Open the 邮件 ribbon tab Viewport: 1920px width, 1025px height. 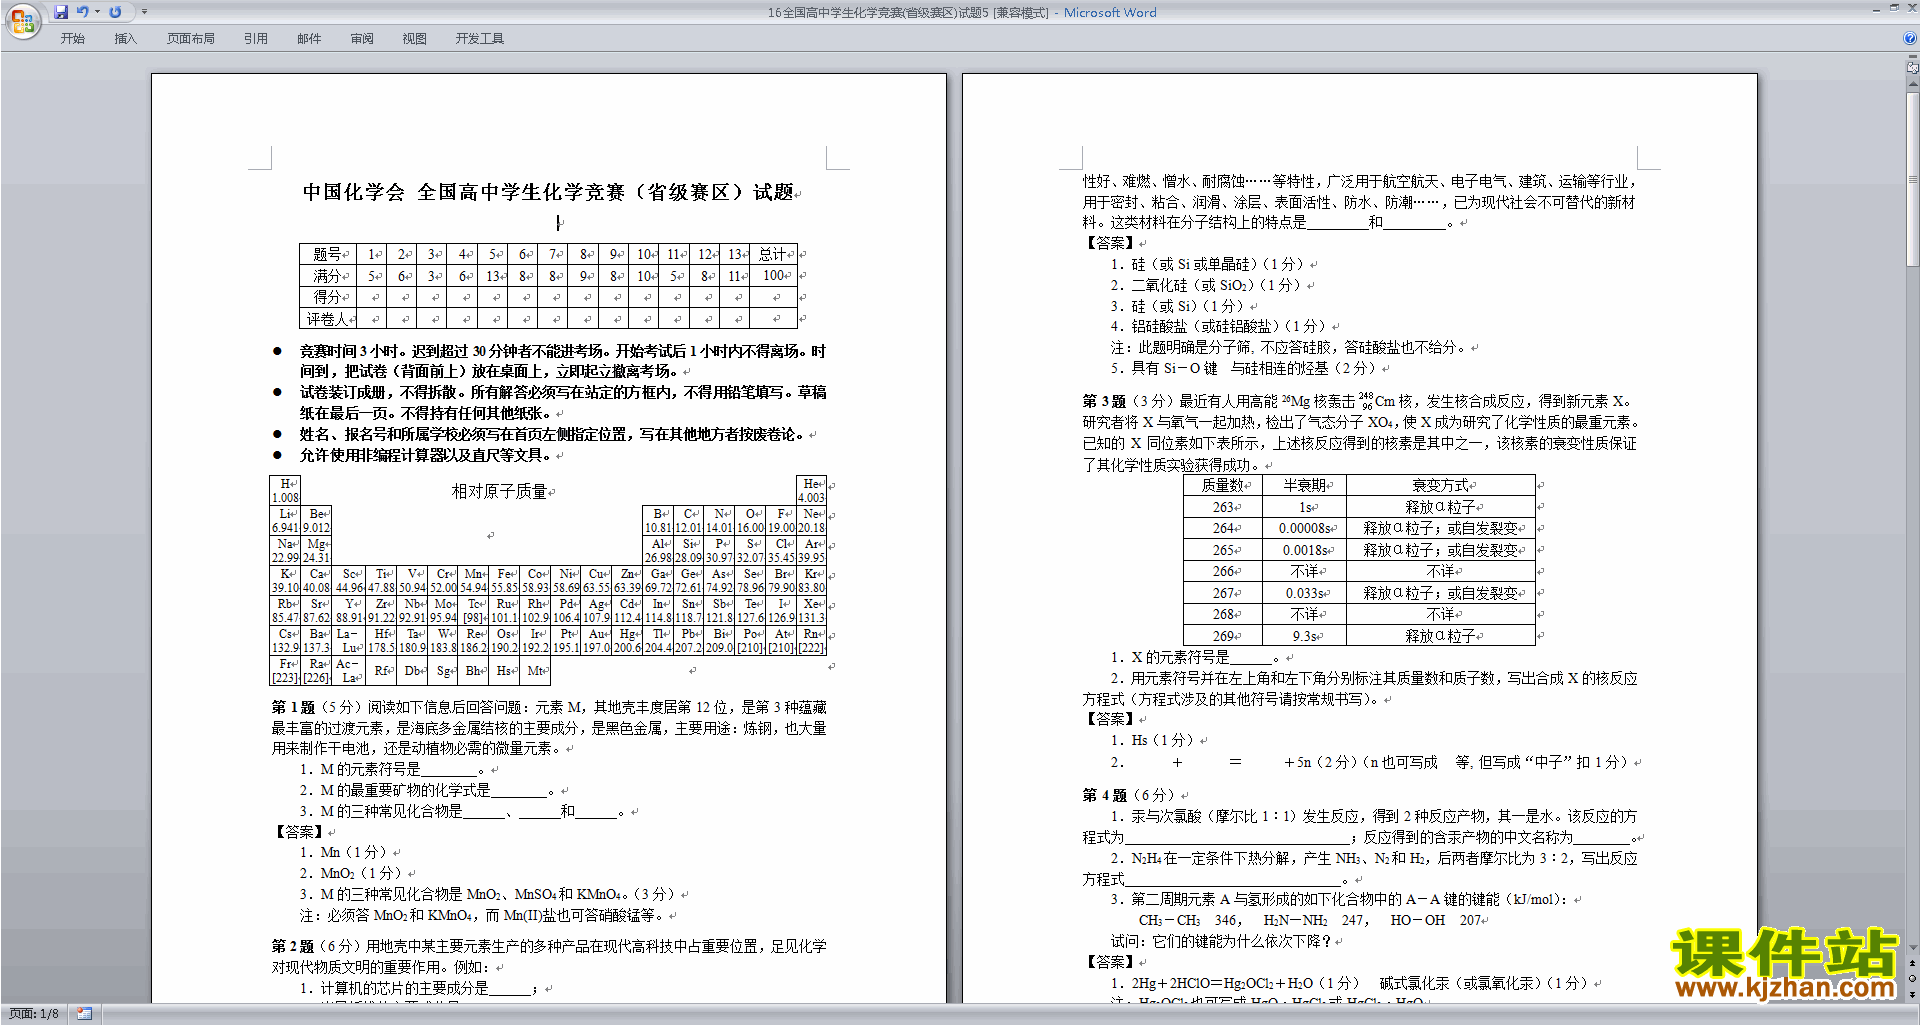tap(309, 39)
